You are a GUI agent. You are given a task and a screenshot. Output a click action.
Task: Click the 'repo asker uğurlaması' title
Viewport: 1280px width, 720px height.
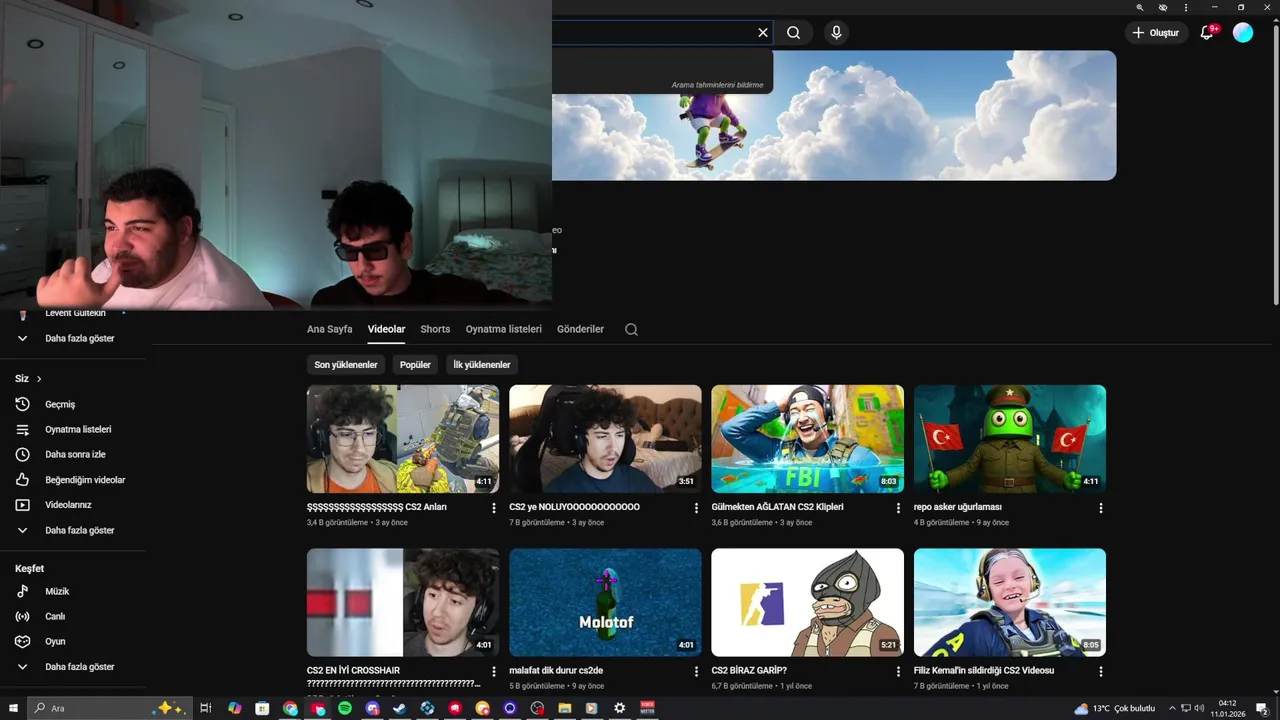click(958, 507)
